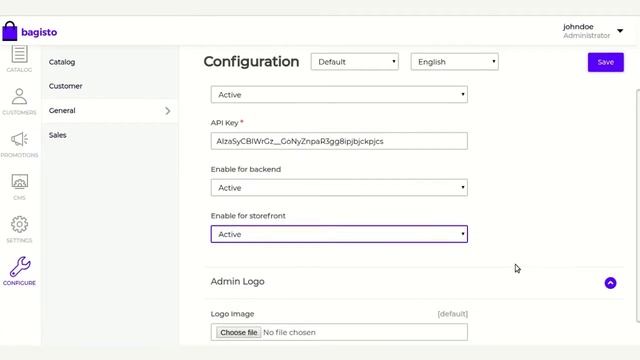Click the Configuration page heading
640x360 pixels.
tap(251, 62)
